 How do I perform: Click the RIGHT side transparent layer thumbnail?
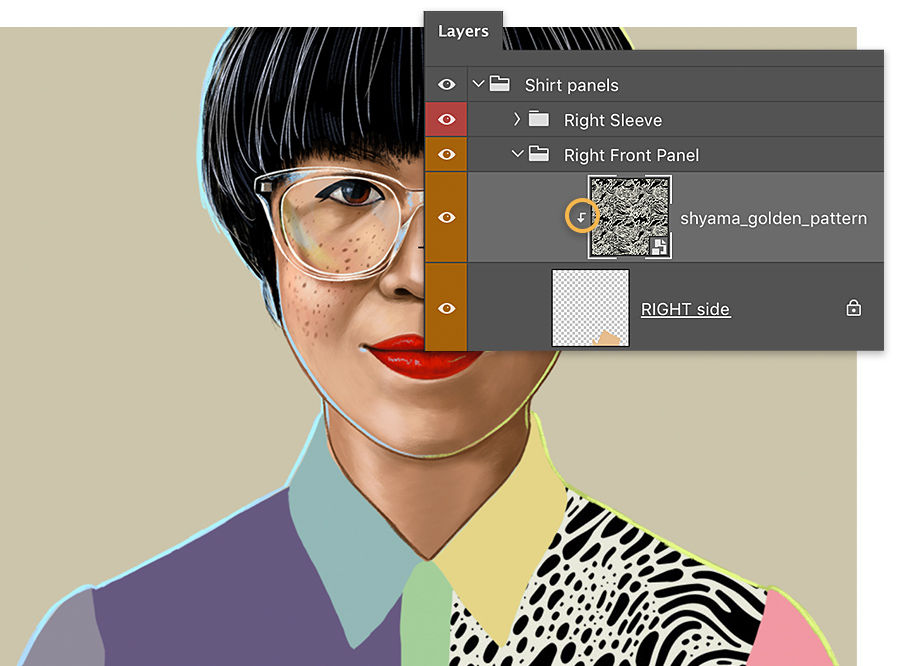[x=590, y=309]
